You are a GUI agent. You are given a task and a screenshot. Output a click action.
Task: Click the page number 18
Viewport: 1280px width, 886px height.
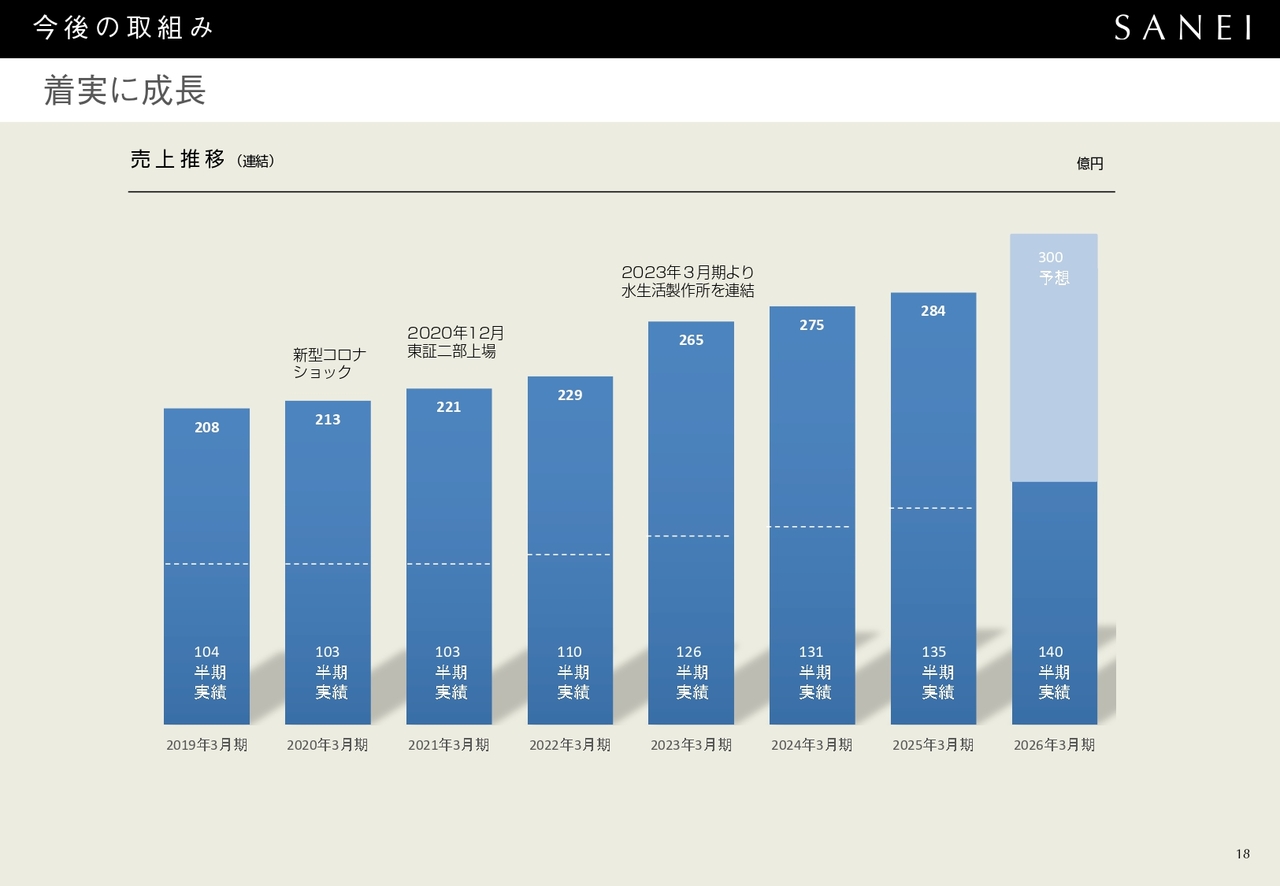point(1242,853)
